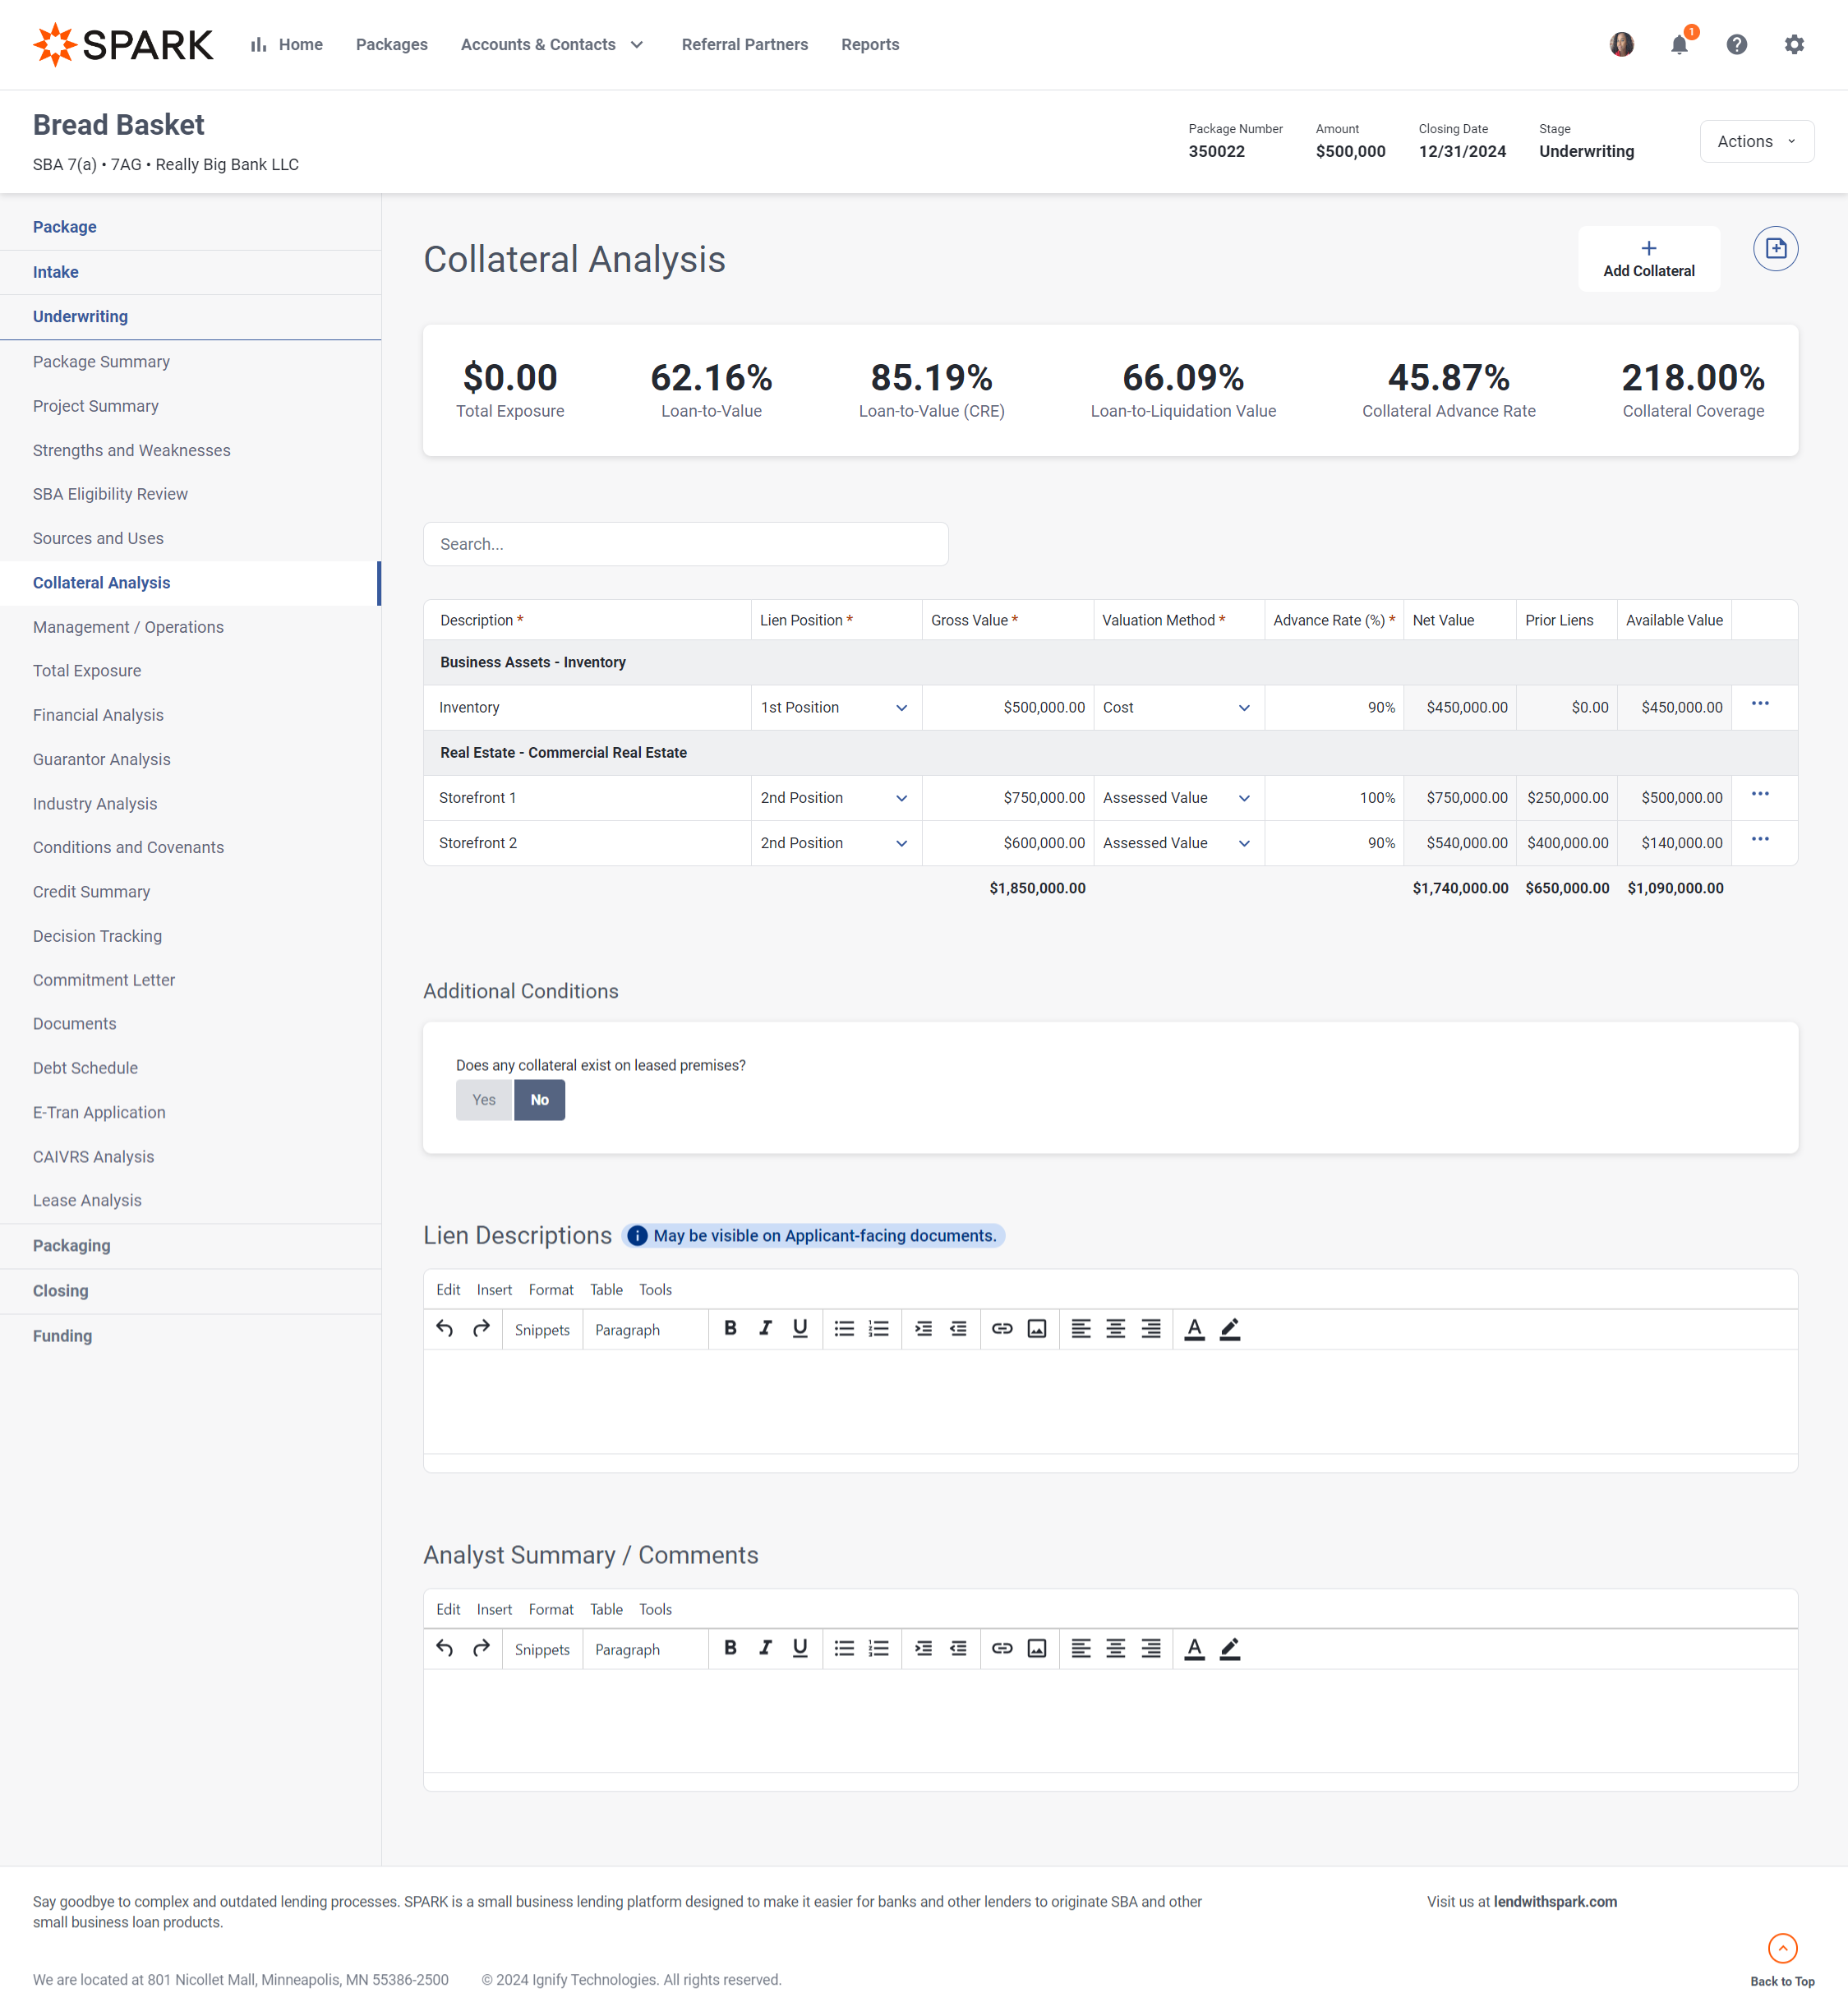
Task: Insert image in Lien Descriptions editor
Action: 1037,1329
